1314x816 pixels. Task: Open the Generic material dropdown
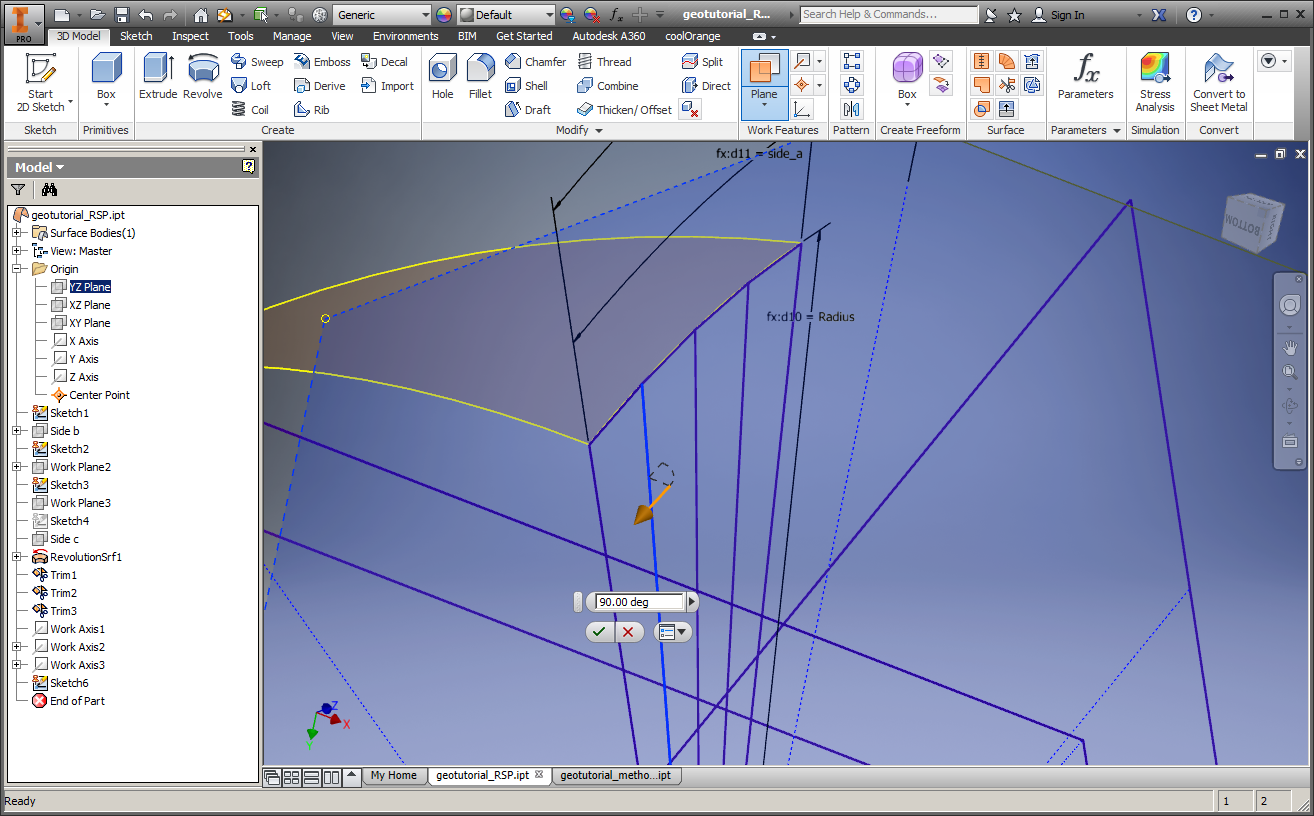pos(425,15)
